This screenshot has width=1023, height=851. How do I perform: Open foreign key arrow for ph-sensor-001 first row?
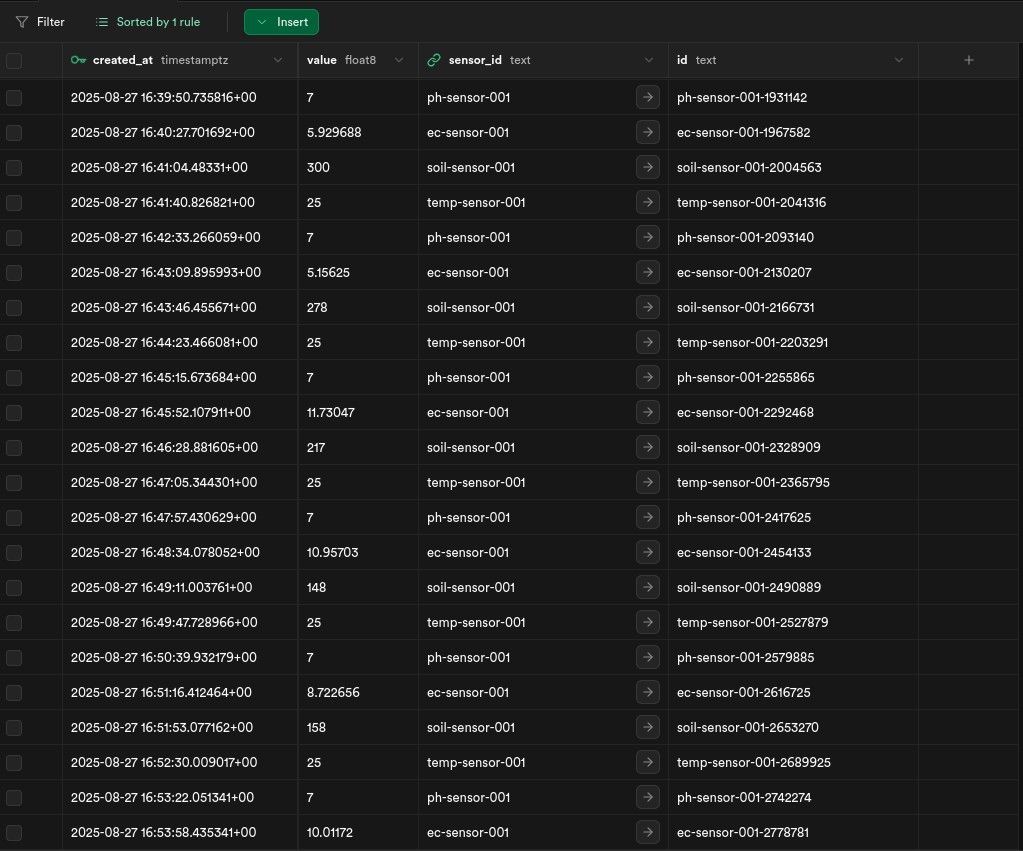(x=647, y=97)
